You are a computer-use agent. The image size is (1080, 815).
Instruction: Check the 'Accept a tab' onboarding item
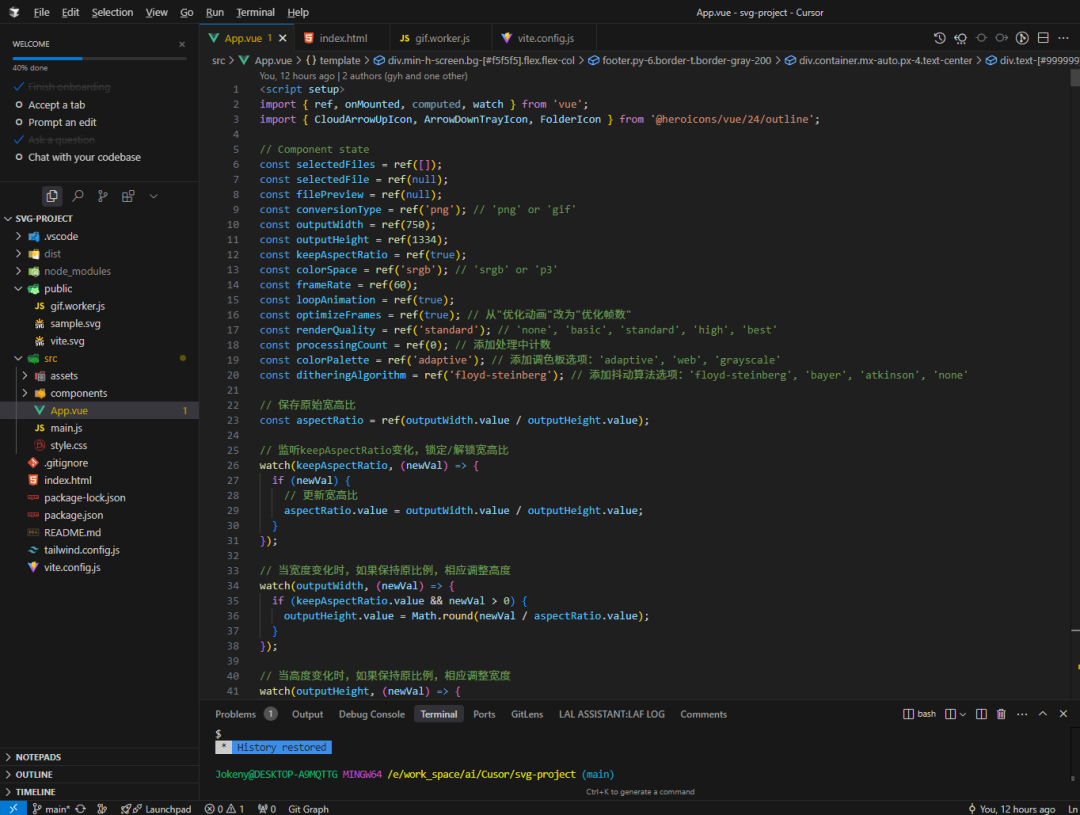56,105
